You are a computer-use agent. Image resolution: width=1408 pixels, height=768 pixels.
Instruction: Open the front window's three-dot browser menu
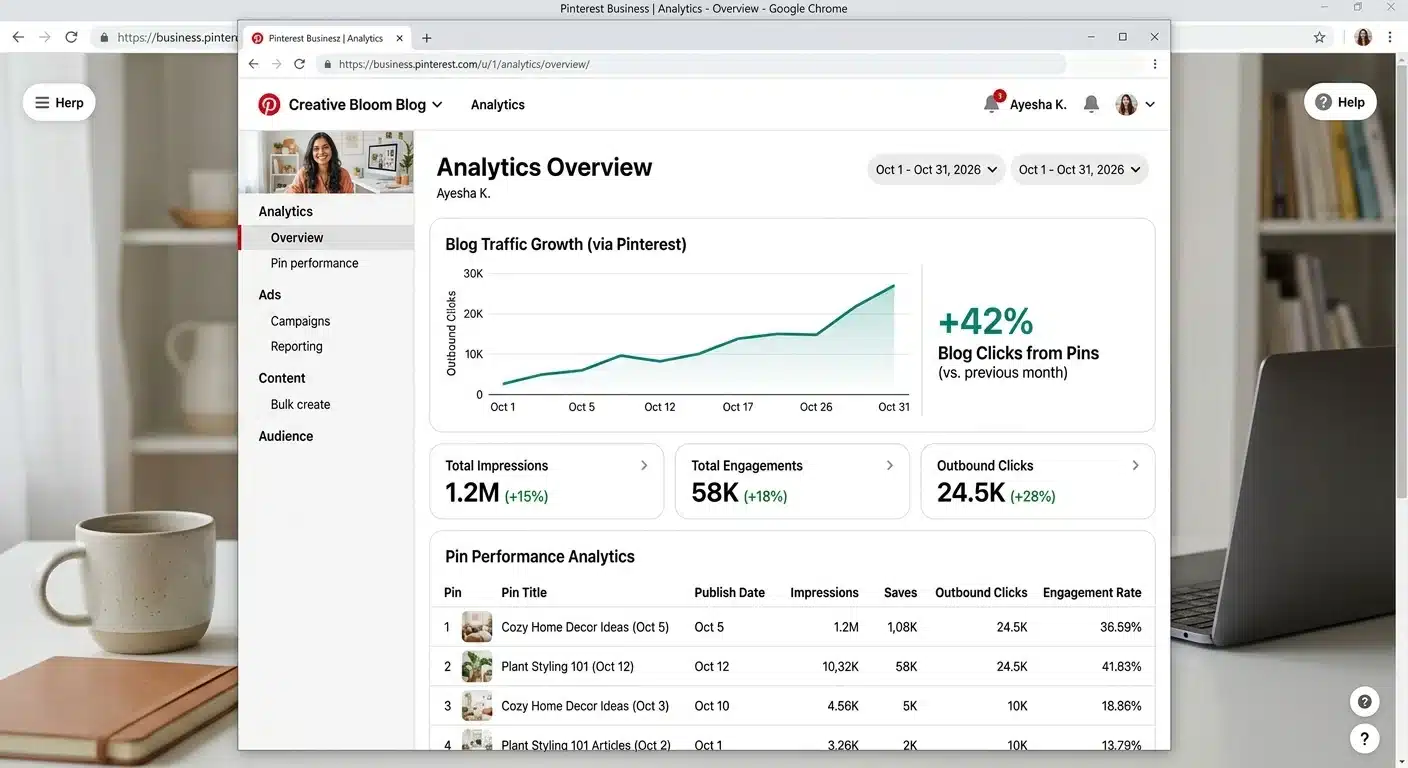click(x=1155, y=64)
